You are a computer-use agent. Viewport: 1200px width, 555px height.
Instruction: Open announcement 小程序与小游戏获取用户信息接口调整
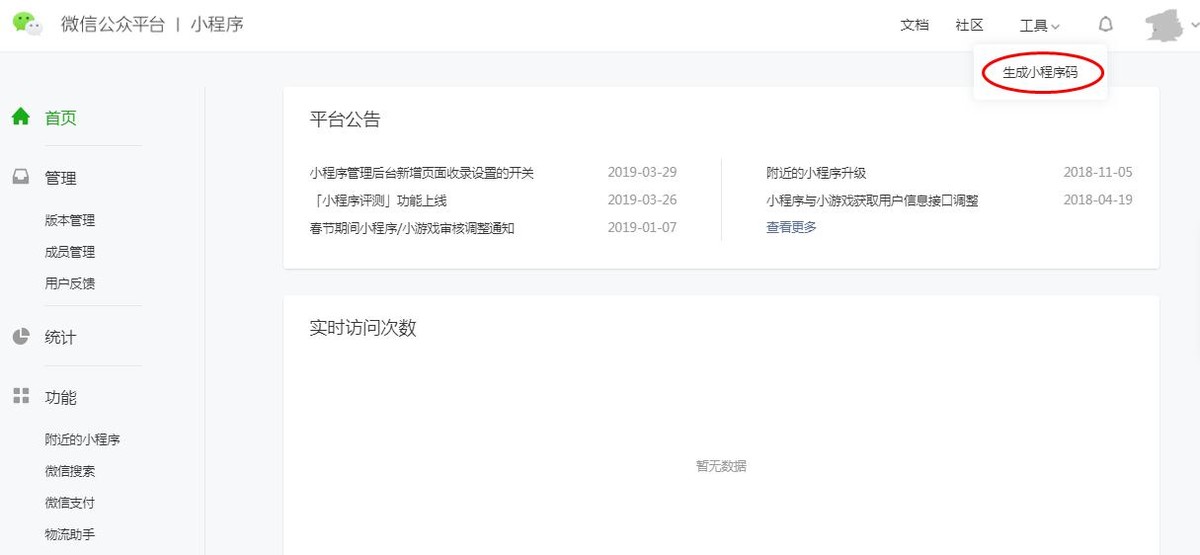pyautogui.click(x=872, y=200)
